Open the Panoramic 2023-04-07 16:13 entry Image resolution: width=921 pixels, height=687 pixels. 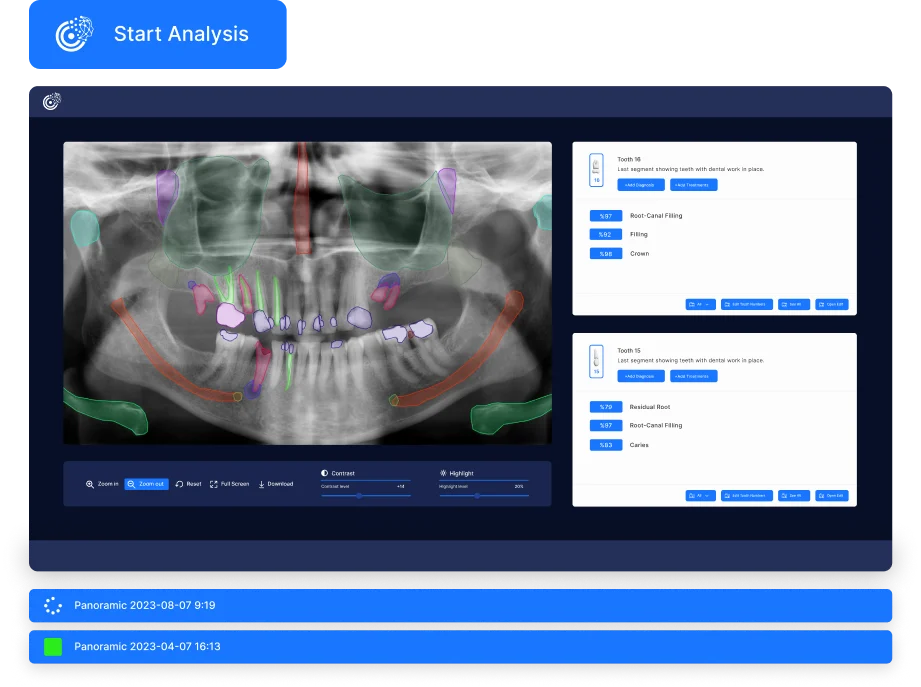[460, 646]
